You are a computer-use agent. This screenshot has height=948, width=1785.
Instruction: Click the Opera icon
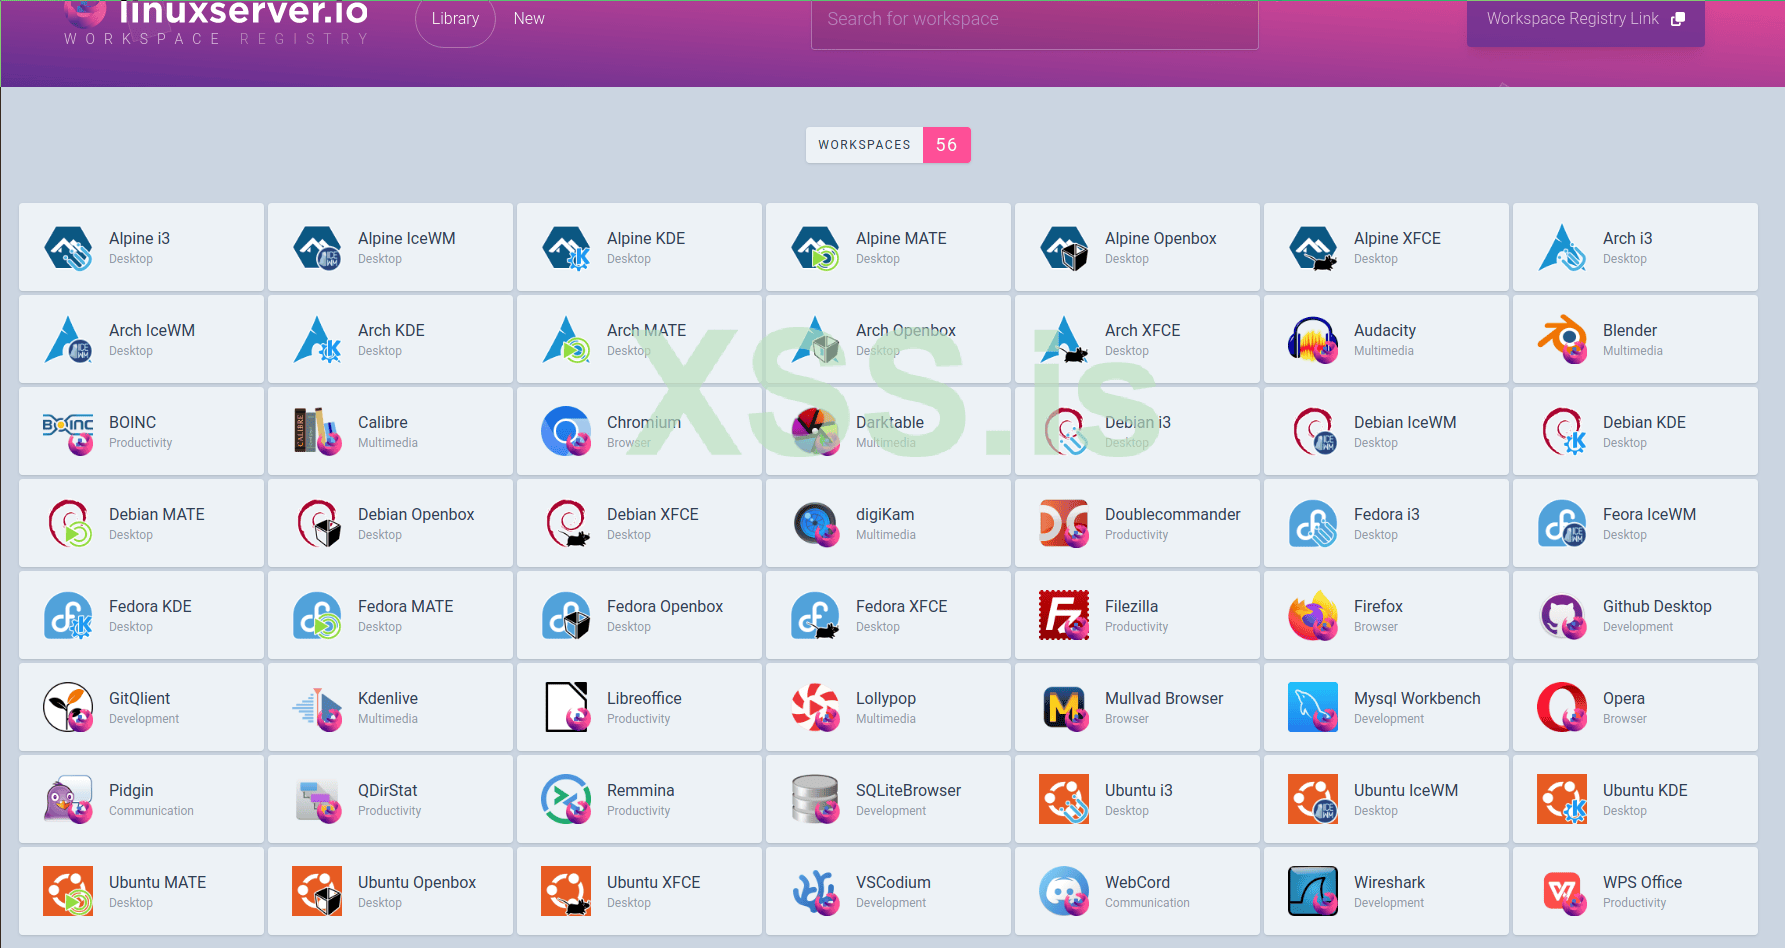tap(1563, 708)
